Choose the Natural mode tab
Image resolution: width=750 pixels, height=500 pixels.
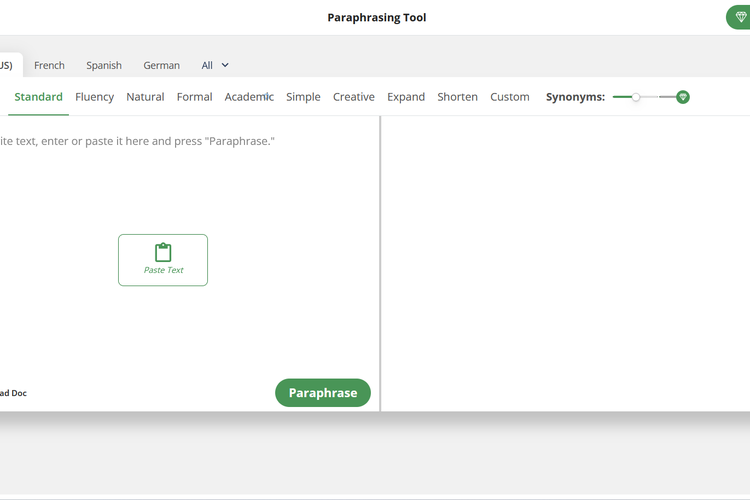click(x=145, y=97)
